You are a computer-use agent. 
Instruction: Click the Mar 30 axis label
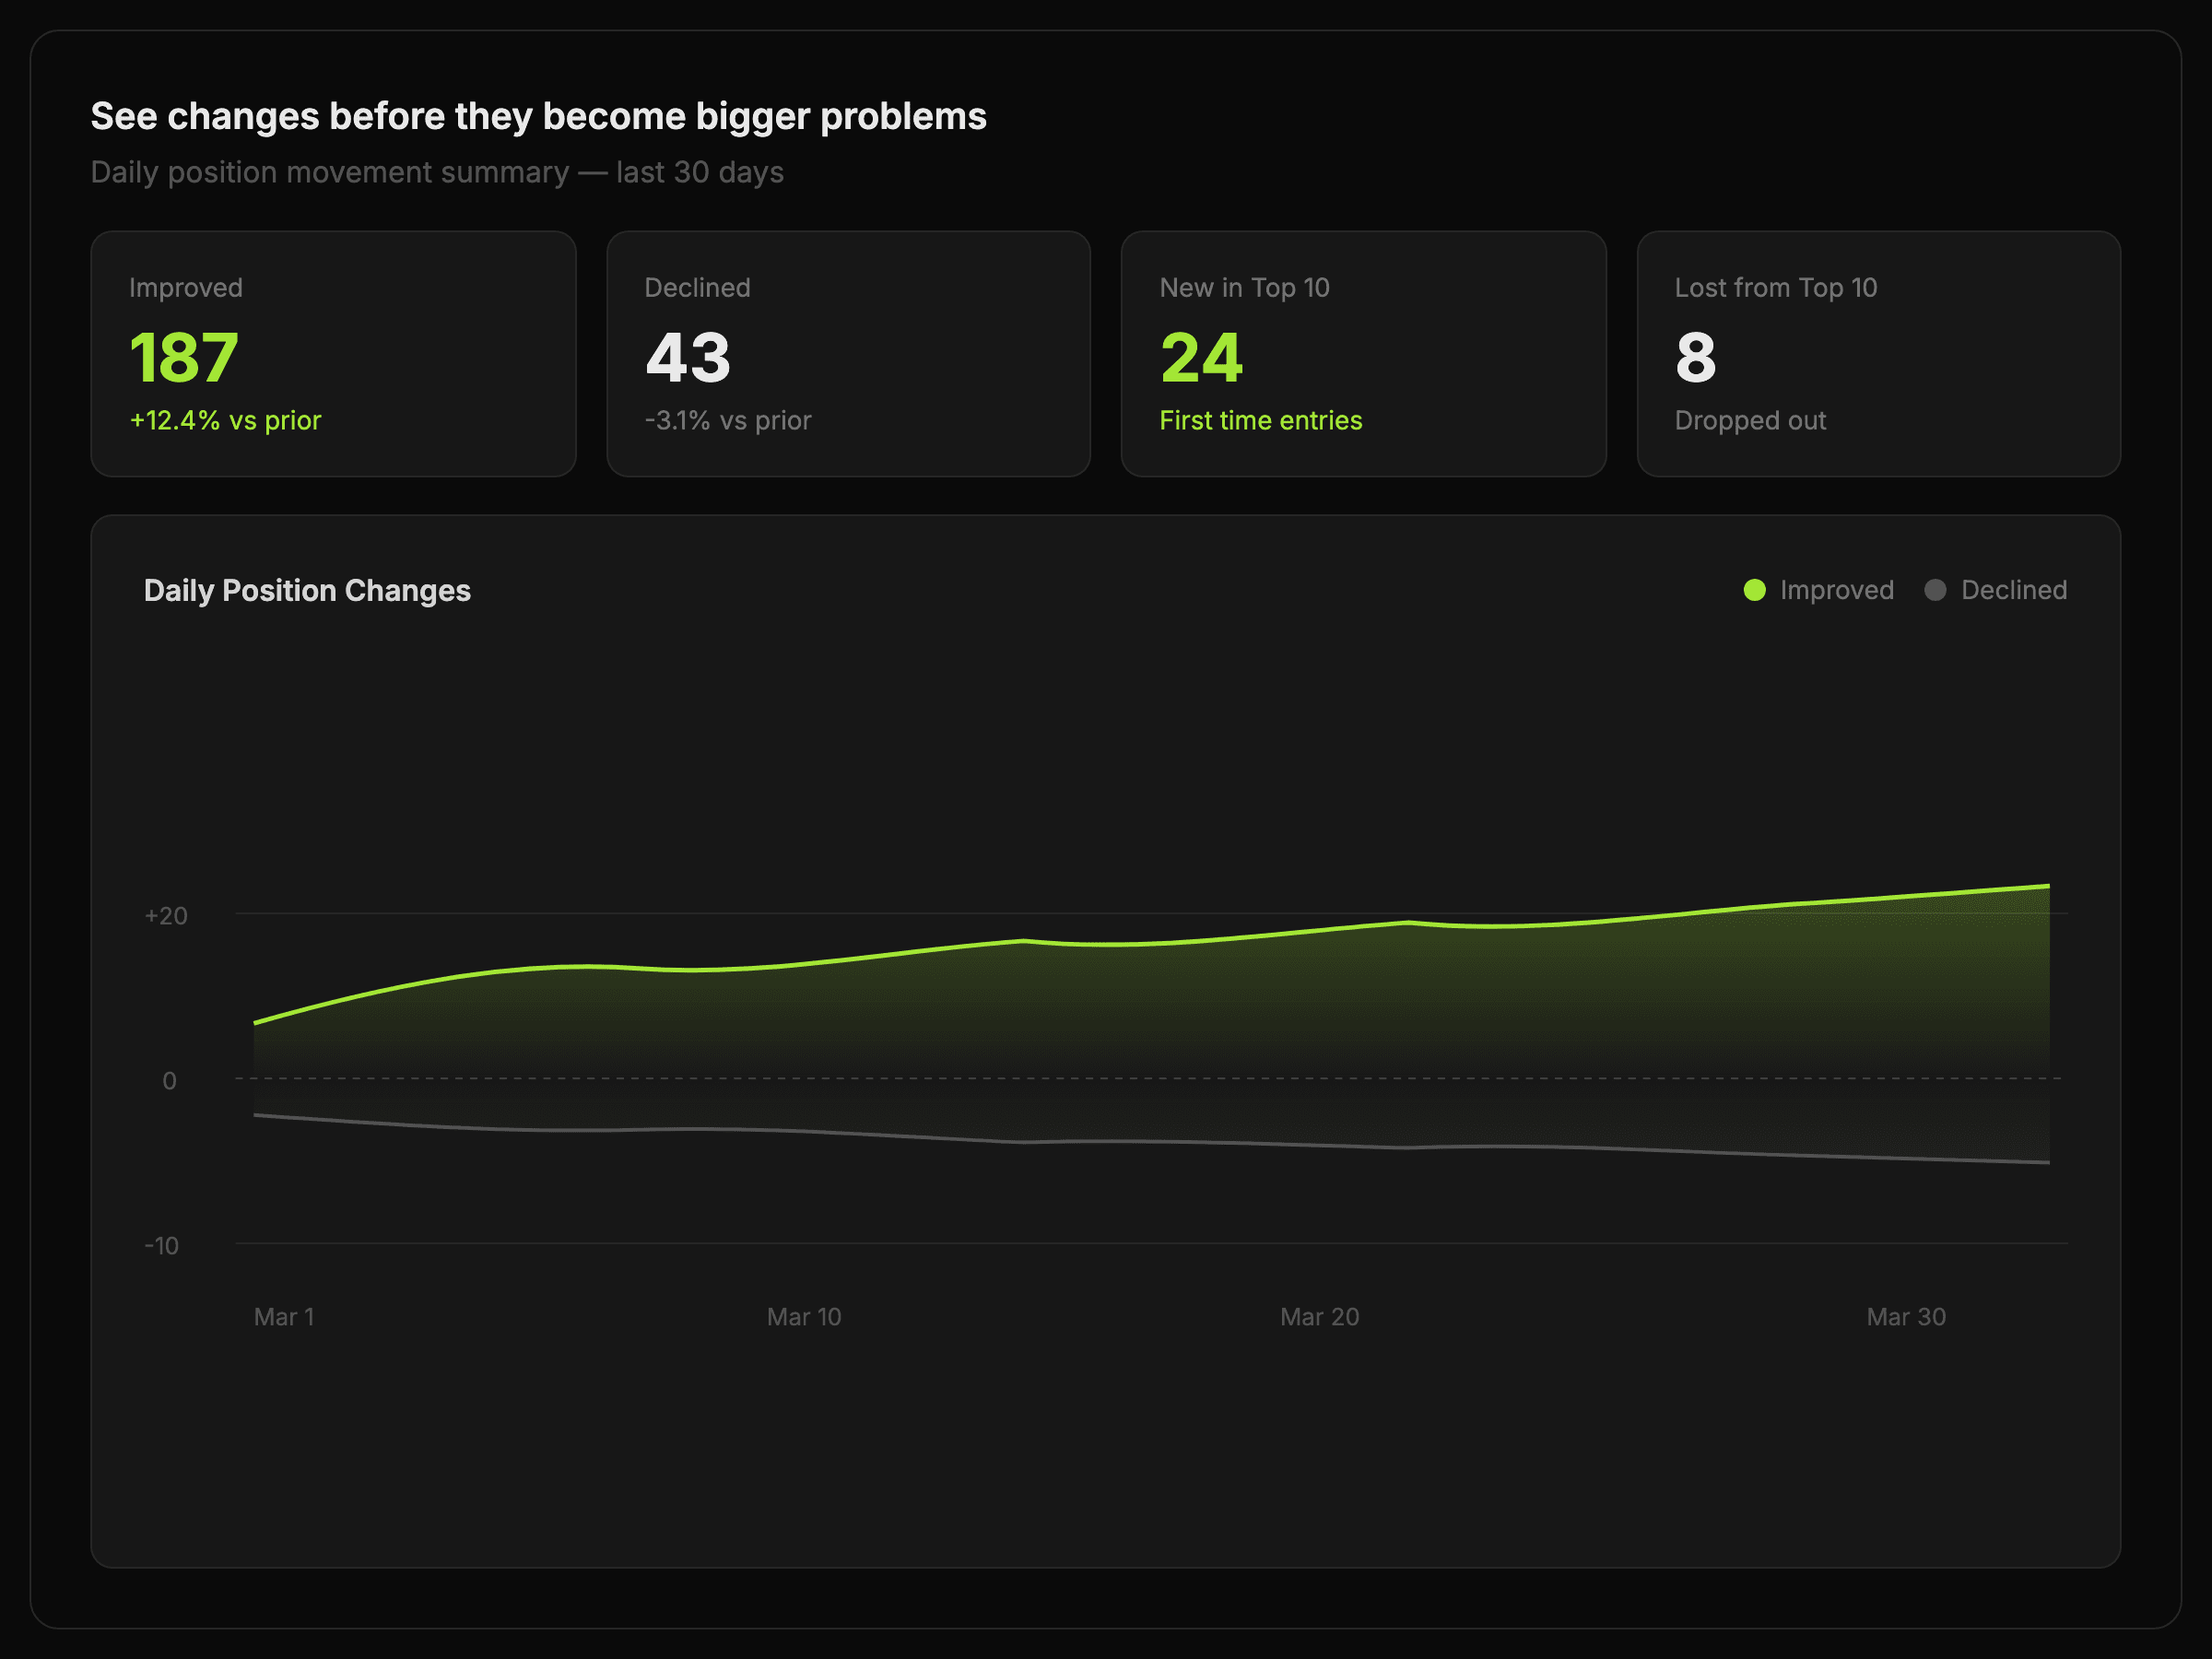(x=1906, y=1317)
